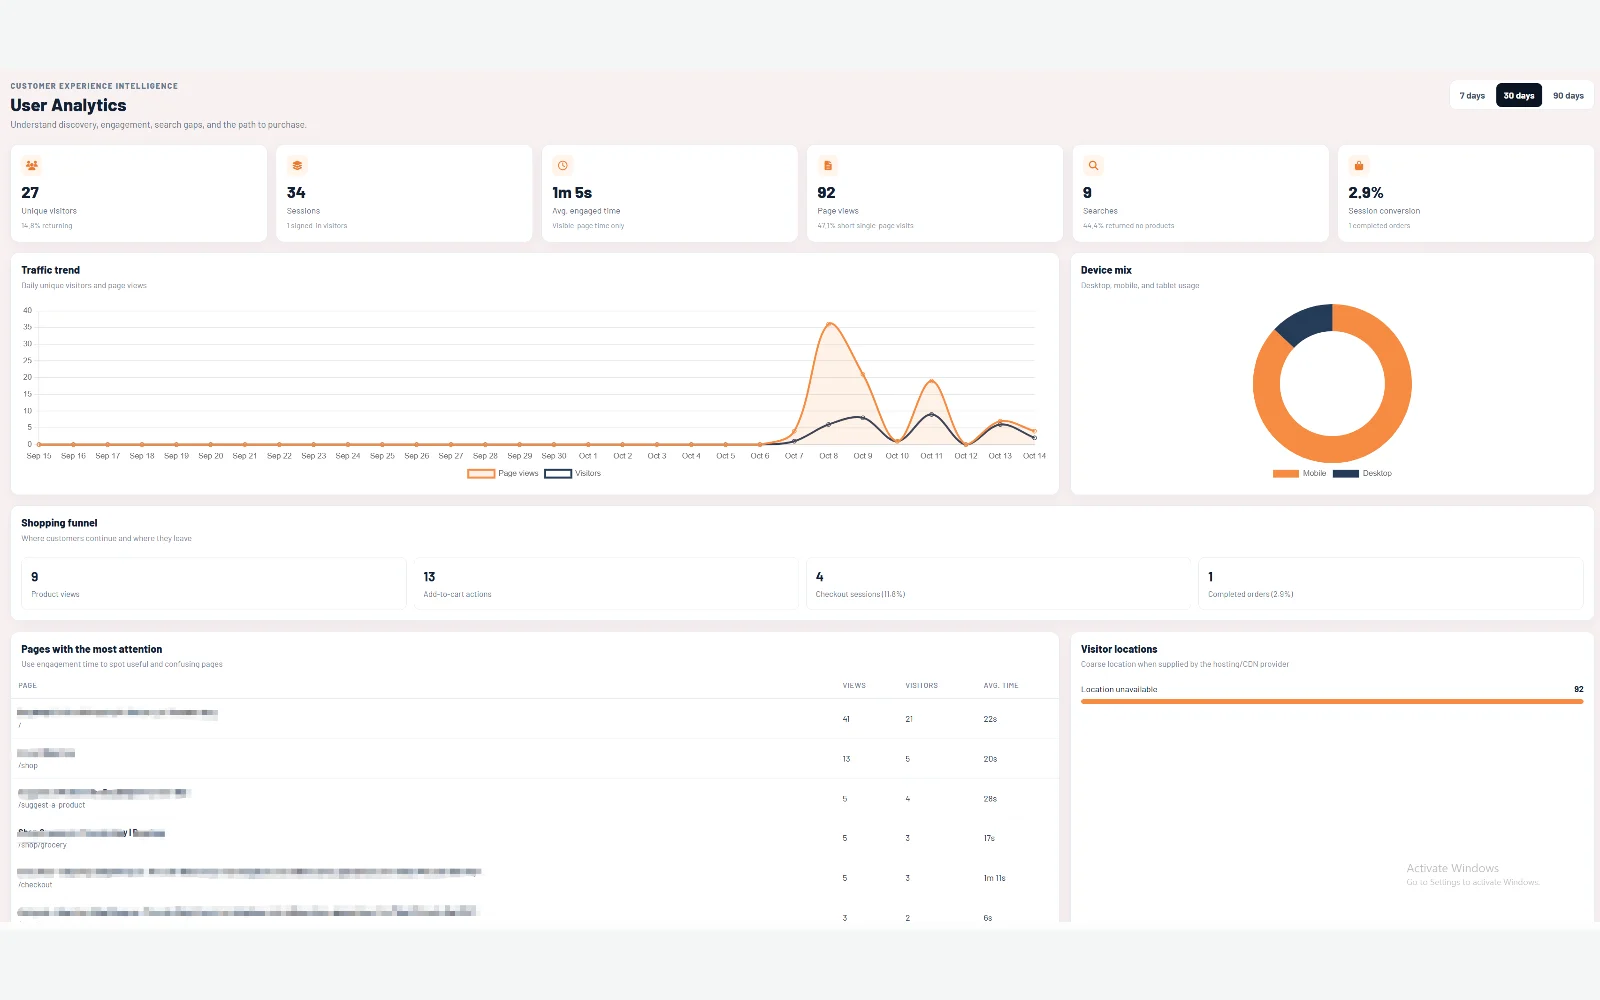Image resolution: width=1600 pixels, height=1000 pixels.
Task: Click the Sessions layers icon
Action: 297,166
